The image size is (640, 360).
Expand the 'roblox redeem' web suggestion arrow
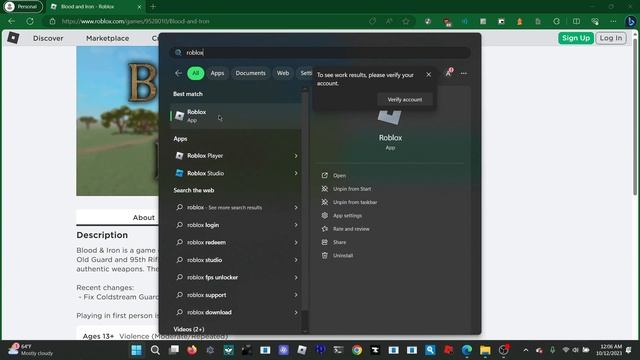[296, 242]
